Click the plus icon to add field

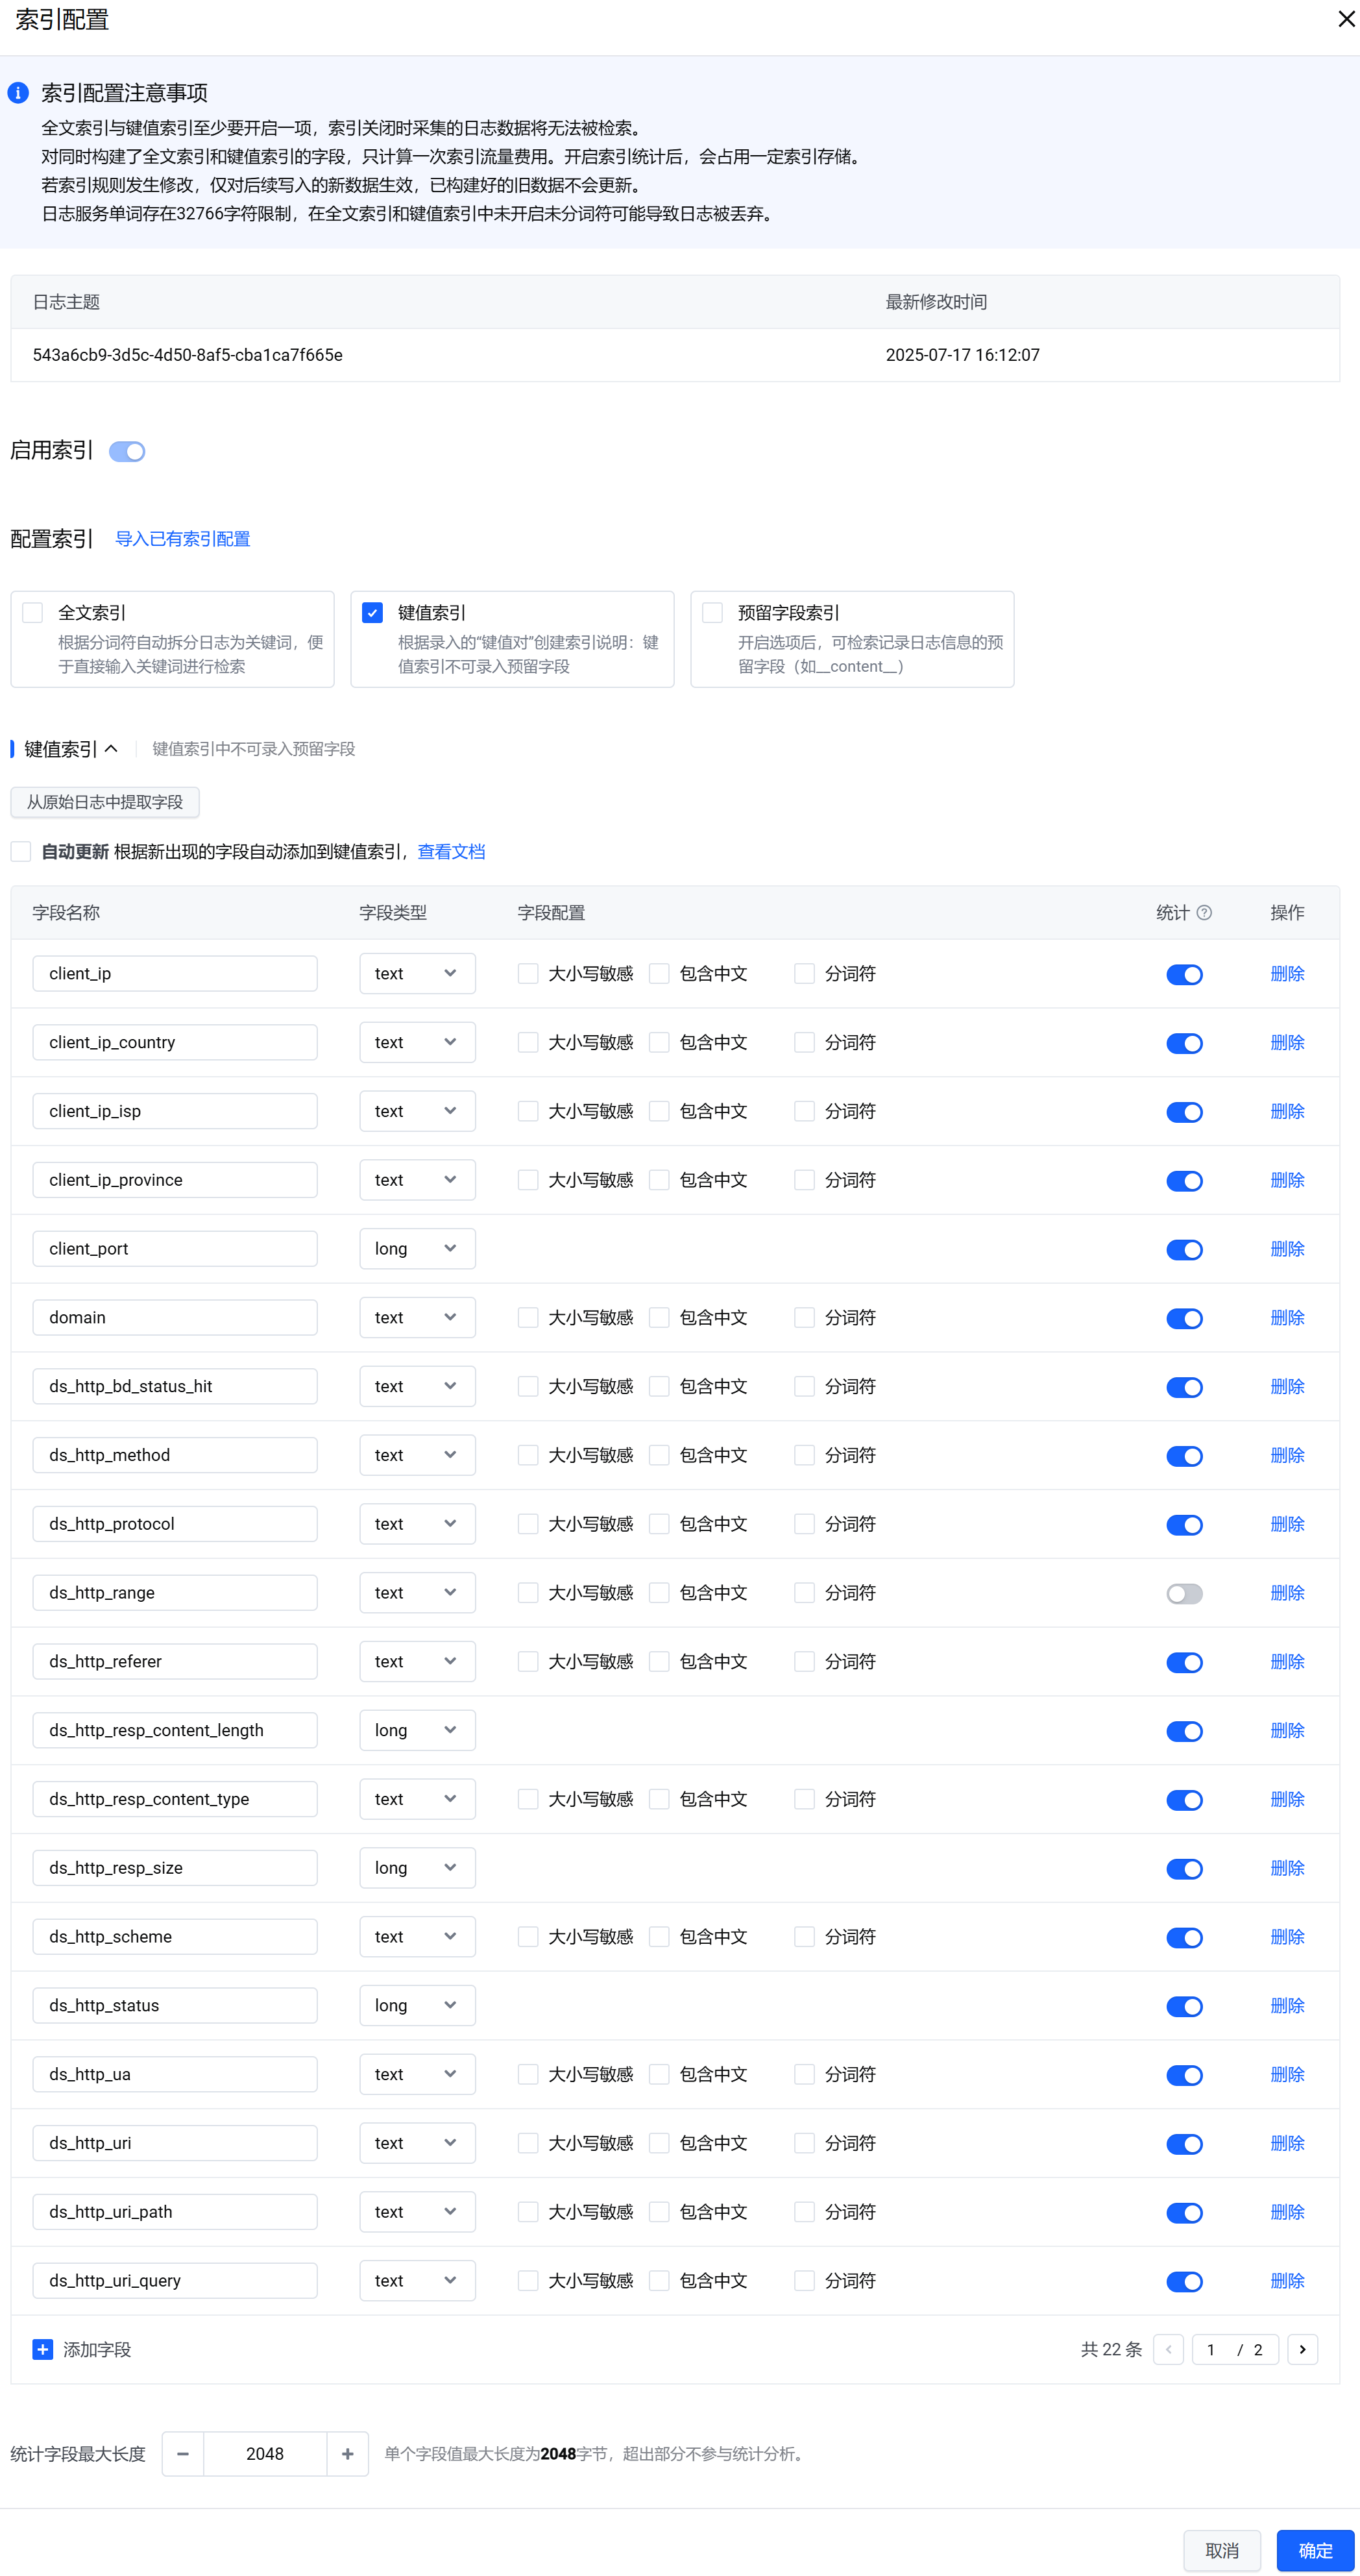[x=42, y=2349]
